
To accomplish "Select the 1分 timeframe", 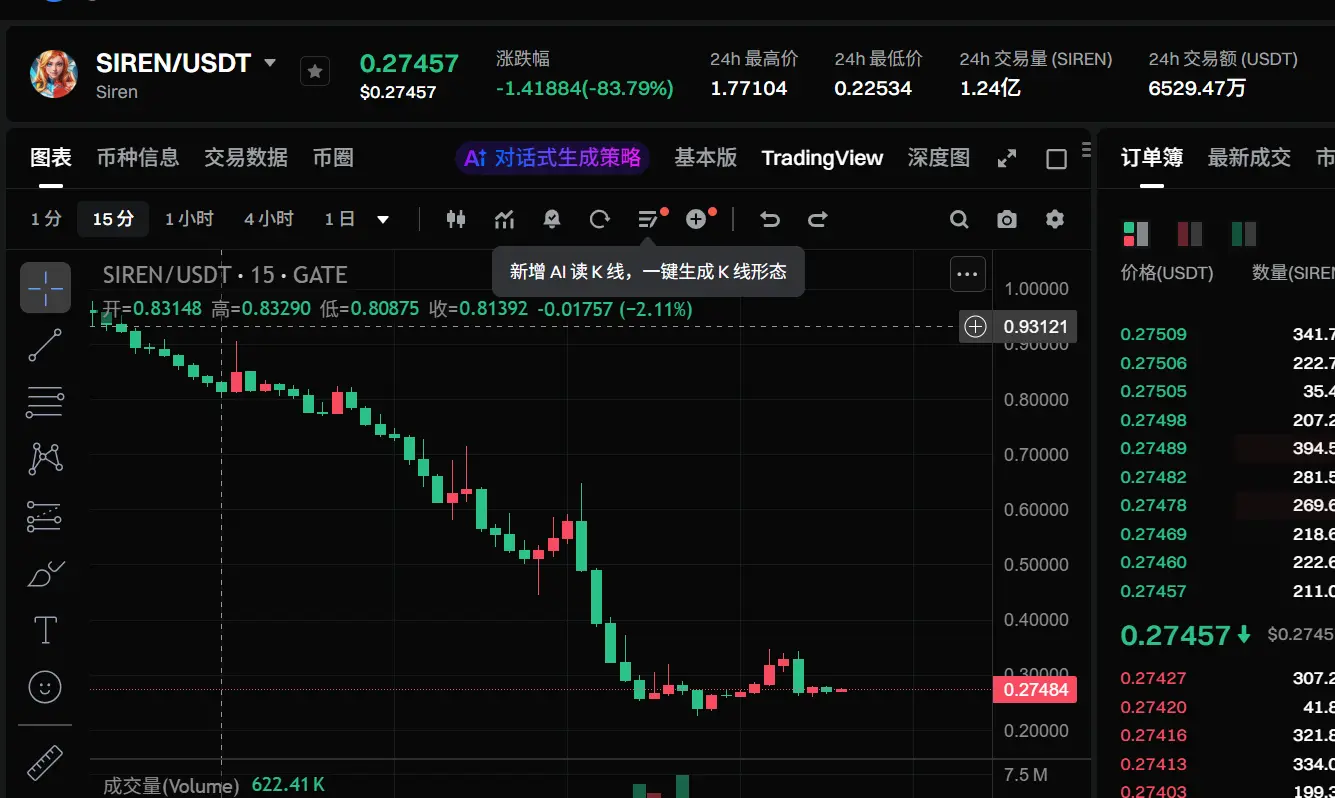I will (46, 219).
